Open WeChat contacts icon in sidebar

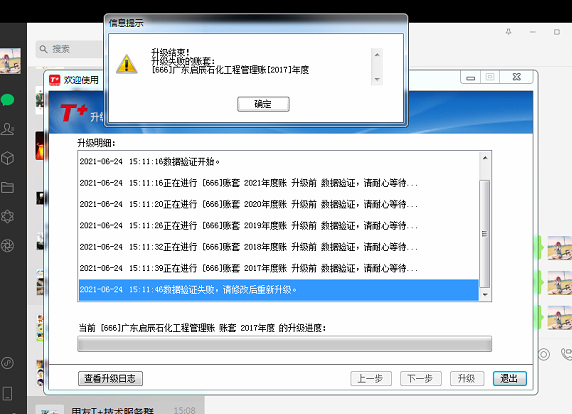click(8, 129)
